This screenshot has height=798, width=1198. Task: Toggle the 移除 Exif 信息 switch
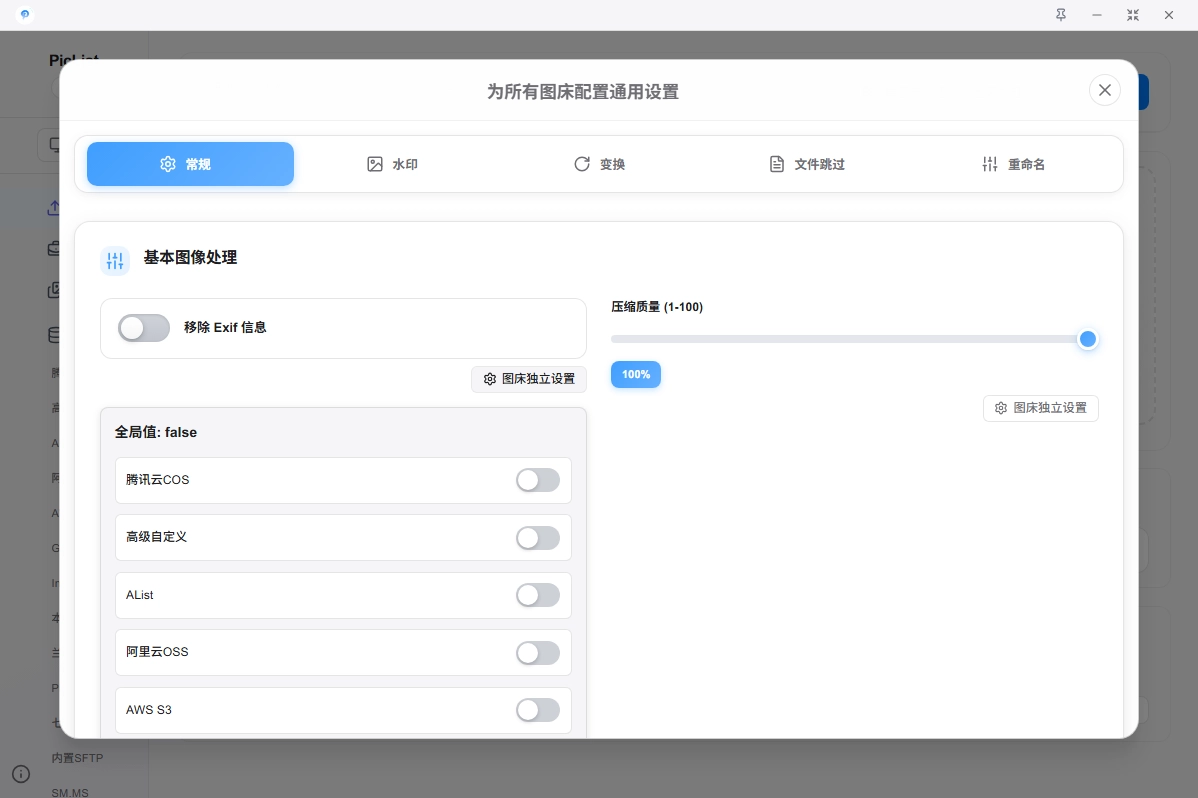143,328
